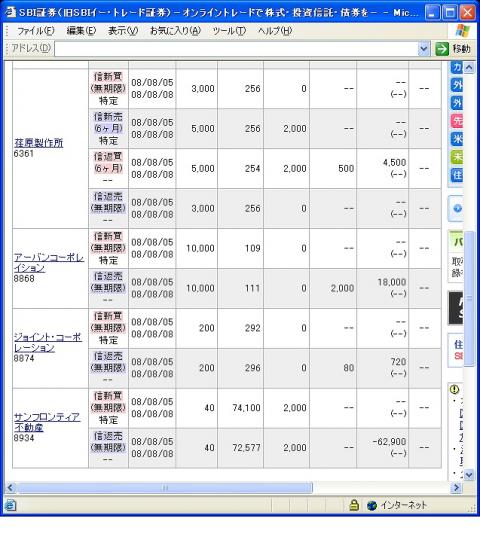Click the blue カ sidebar icon
Screen dimensions: 480x558
pos(457,67)
